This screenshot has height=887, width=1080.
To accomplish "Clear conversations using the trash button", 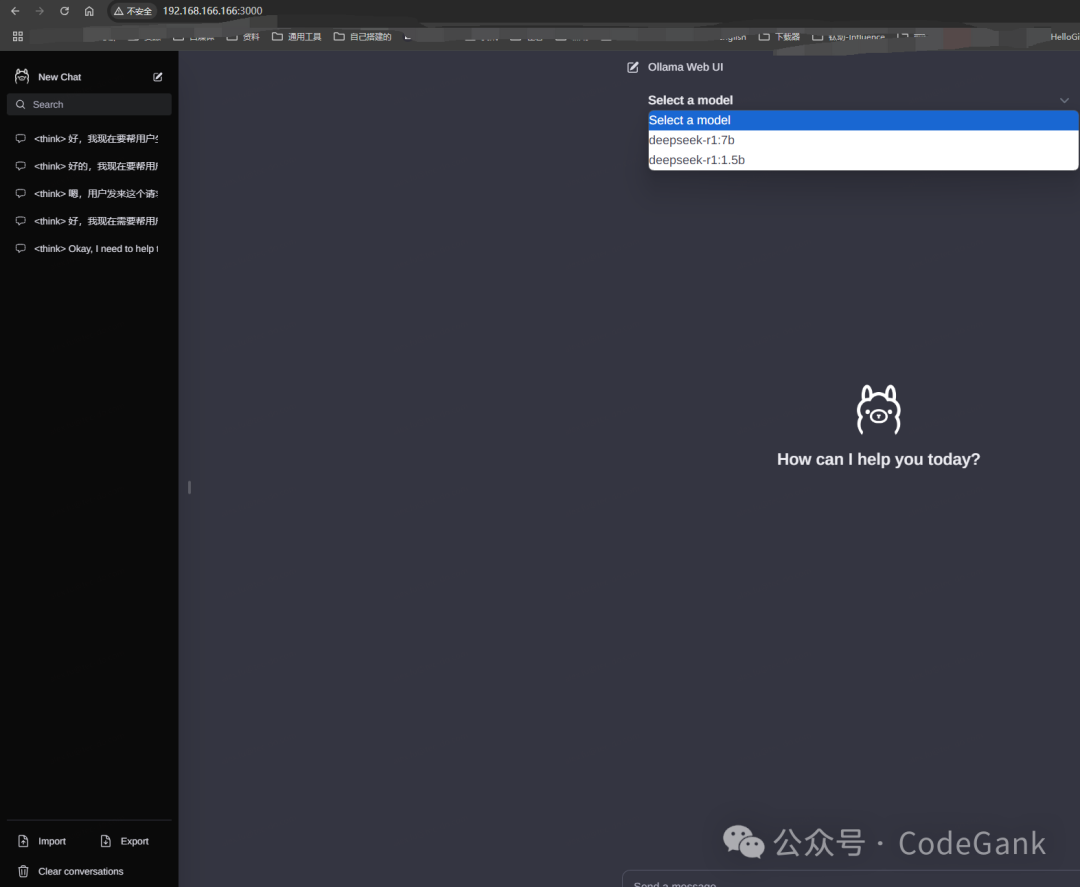I will tap(71, 871).
